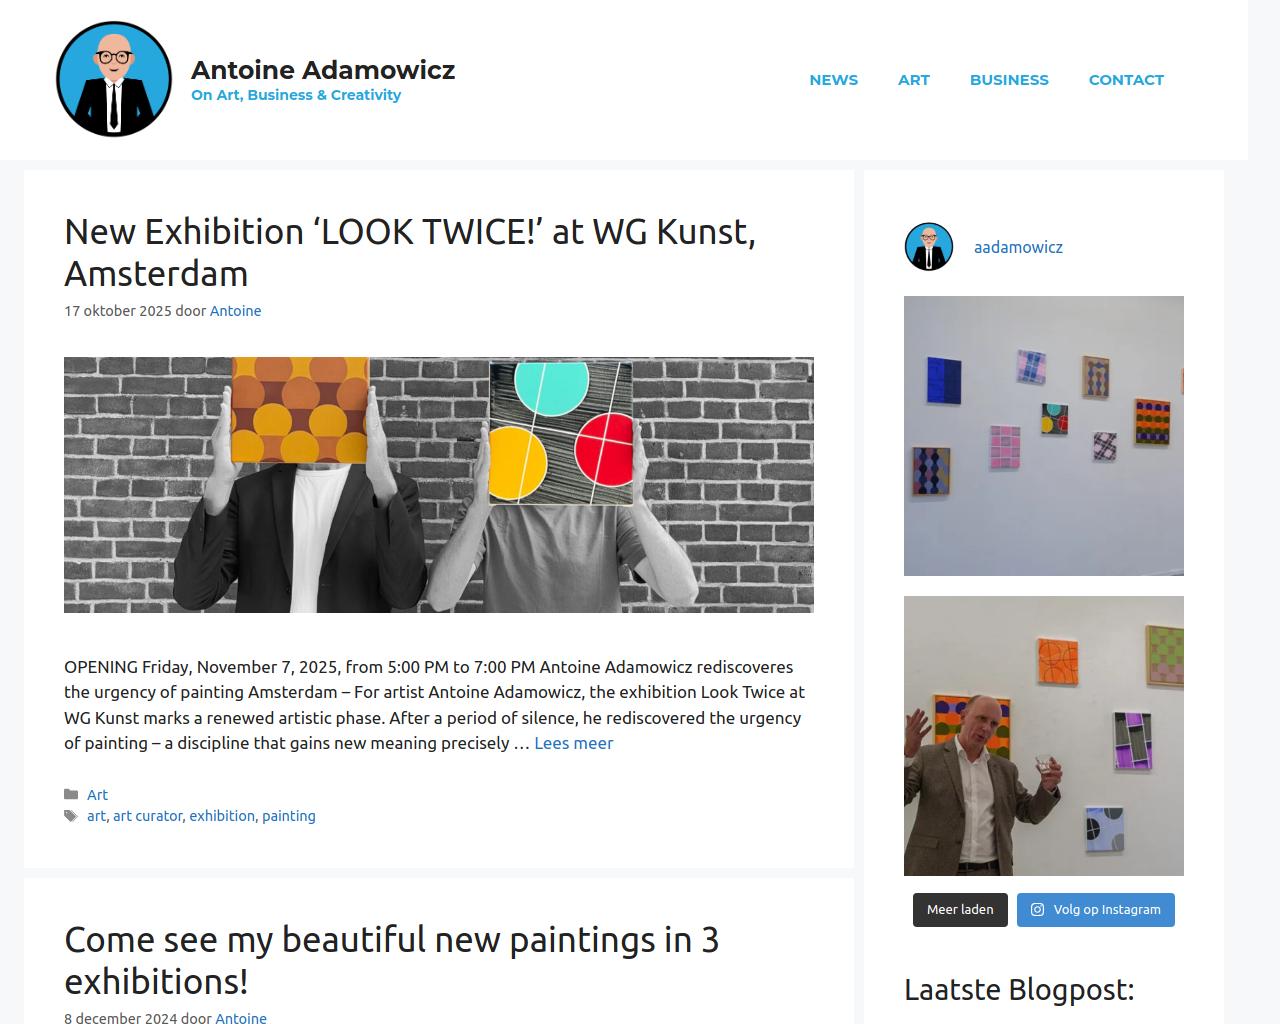Open the NEWS menu item
Image resolution: width=1280 pixels, height=1024 pixels.
click(x=834, y=80)
